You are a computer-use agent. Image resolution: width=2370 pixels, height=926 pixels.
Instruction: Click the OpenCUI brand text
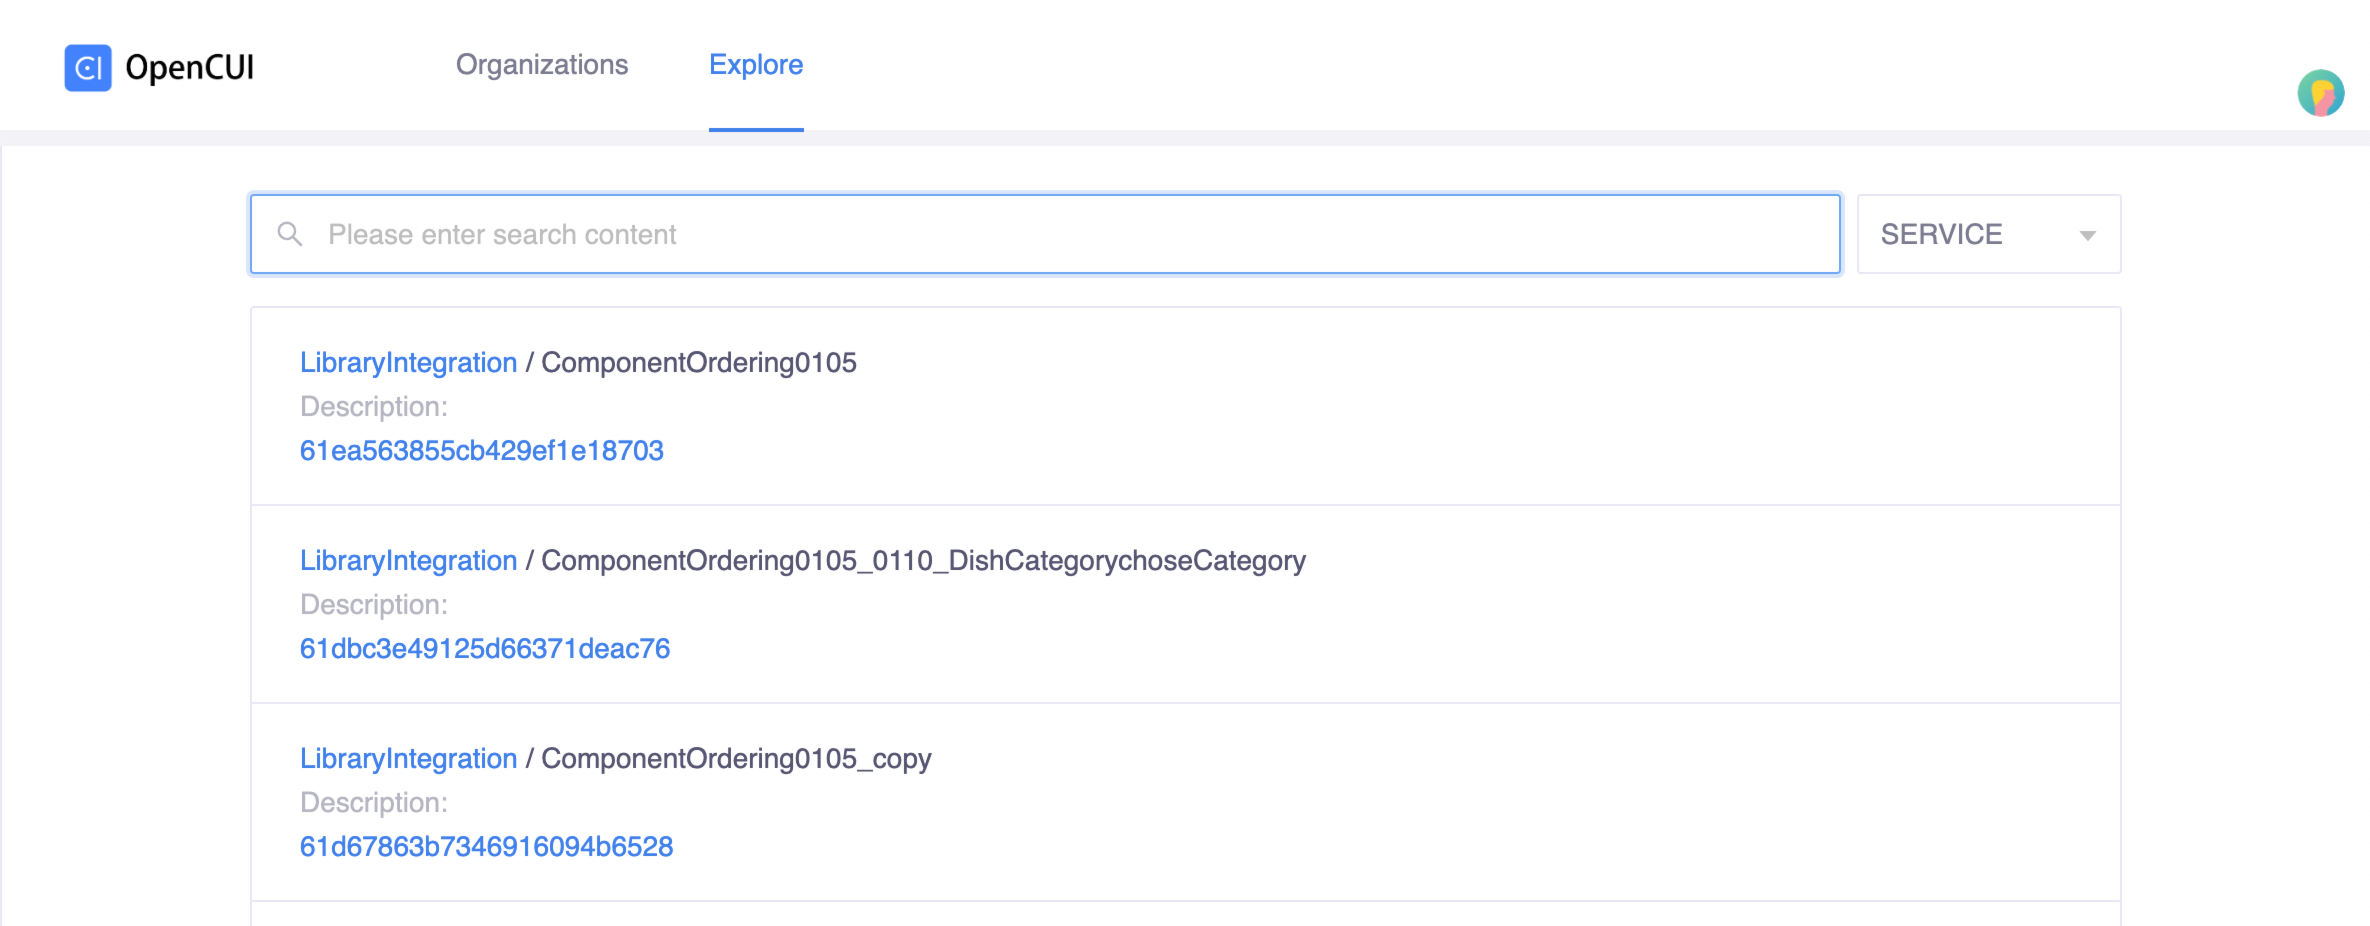[188, 68]
